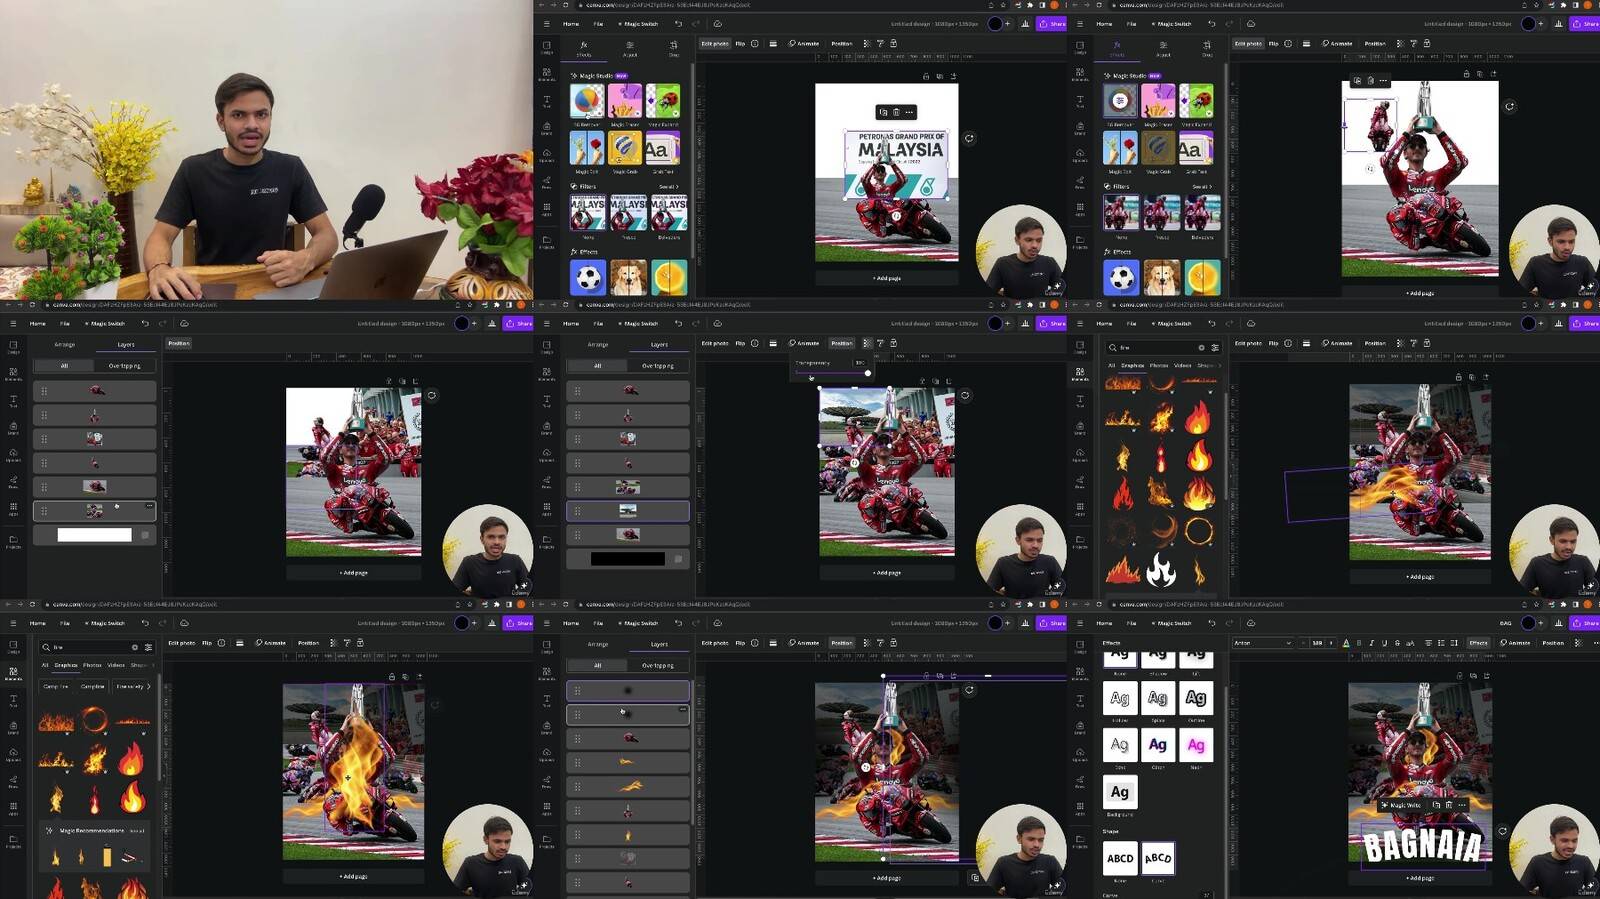
Task: Toggle lock icon beside the black background layer
Action: [678, 559]
